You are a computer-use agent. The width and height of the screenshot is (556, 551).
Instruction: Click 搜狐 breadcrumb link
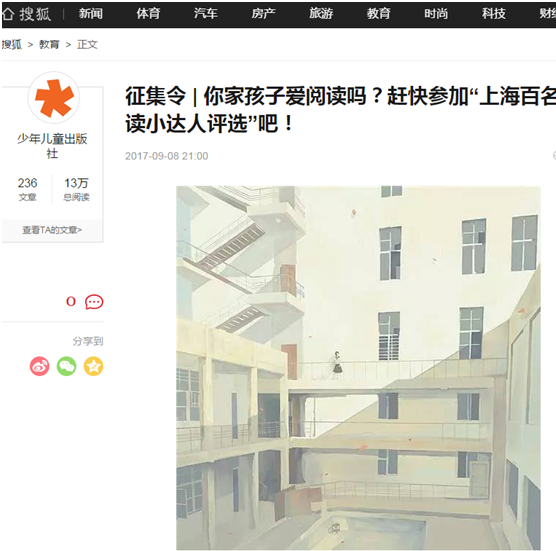click(11, 45)
